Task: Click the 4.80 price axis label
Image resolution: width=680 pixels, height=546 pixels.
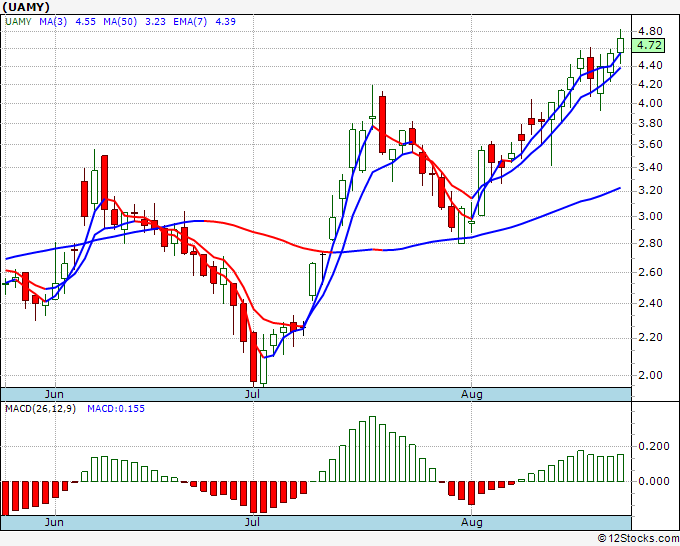Action: pos(650,31)
